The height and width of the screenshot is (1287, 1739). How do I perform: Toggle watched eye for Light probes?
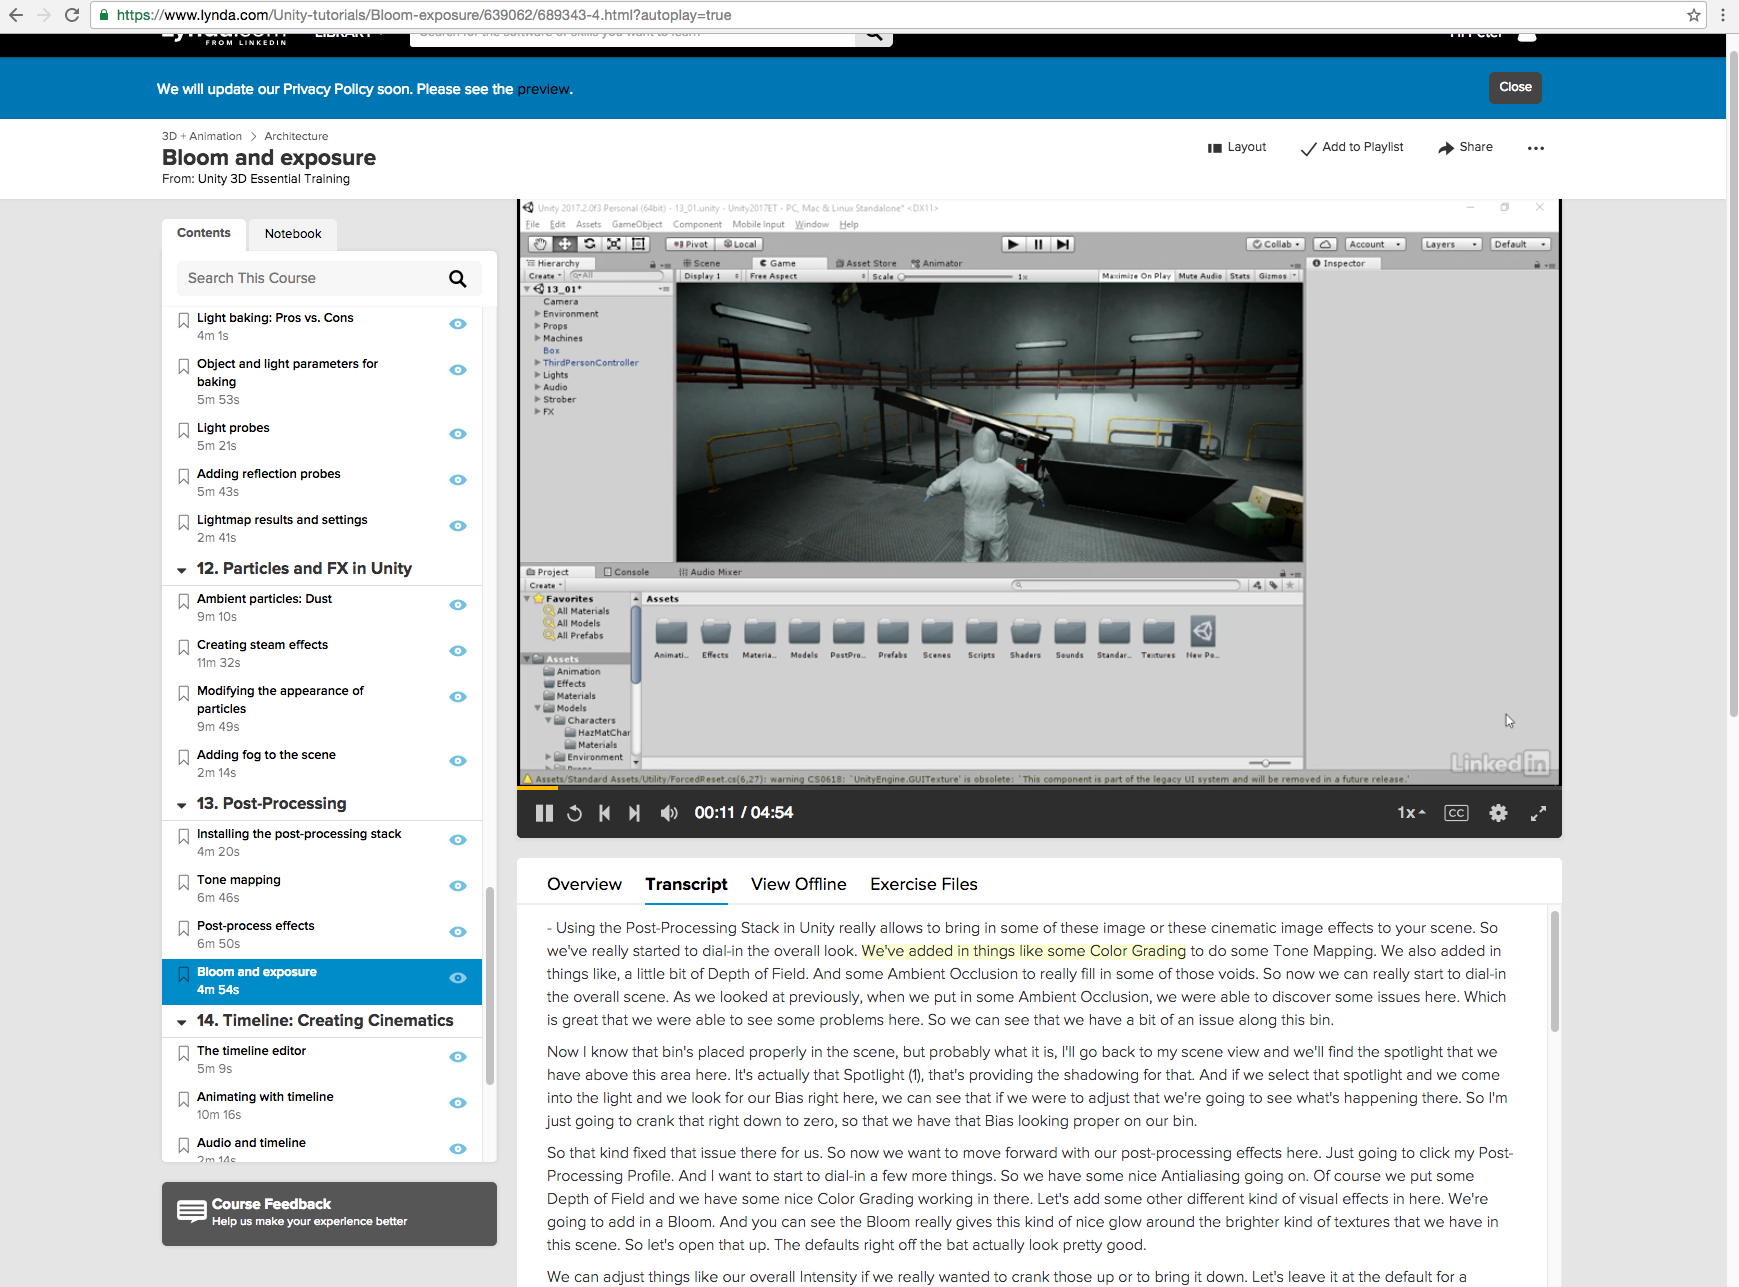tap(458, 434)
